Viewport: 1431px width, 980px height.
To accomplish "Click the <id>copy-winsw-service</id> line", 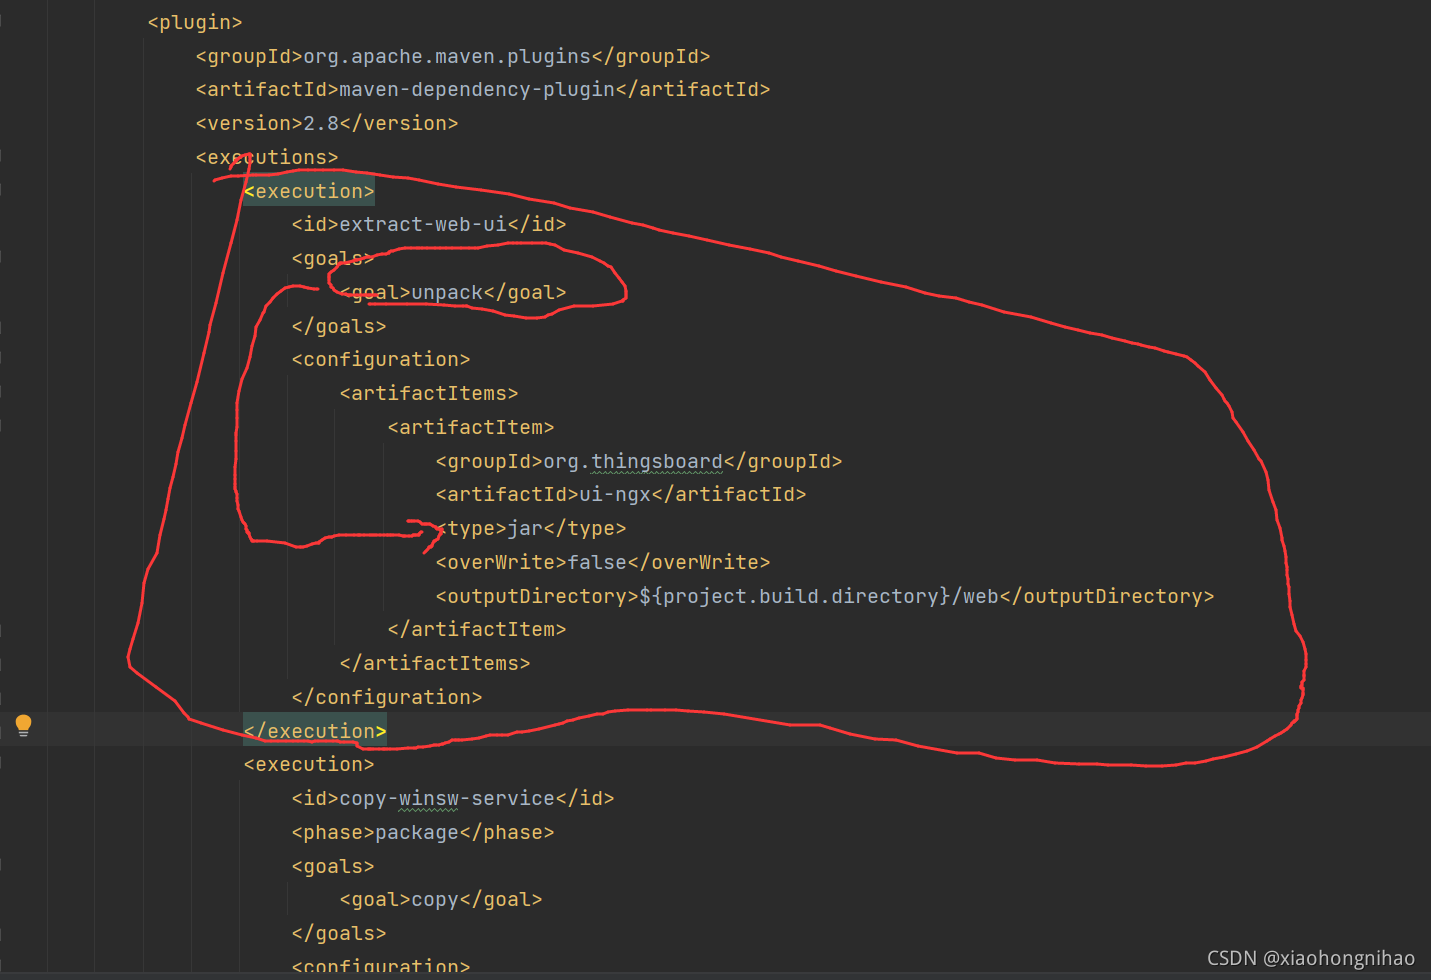I will 453,798.
